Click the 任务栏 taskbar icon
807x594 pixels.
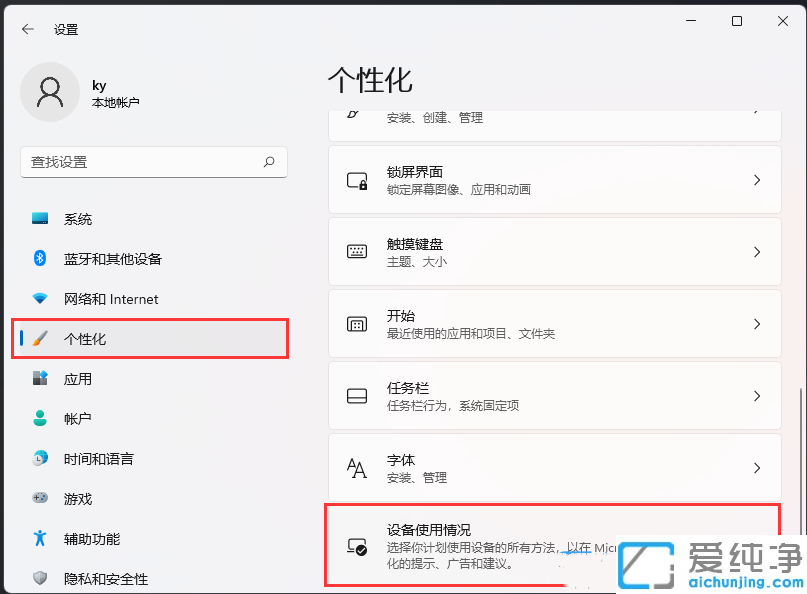(357, 395)
